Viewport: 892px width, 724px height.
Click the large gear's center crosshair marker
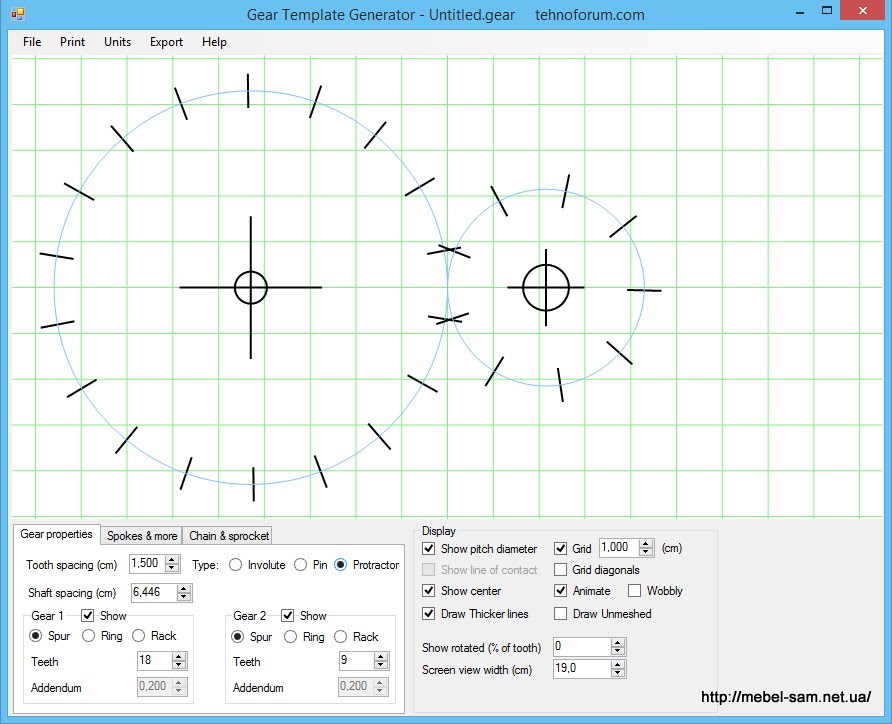(250, 287)
